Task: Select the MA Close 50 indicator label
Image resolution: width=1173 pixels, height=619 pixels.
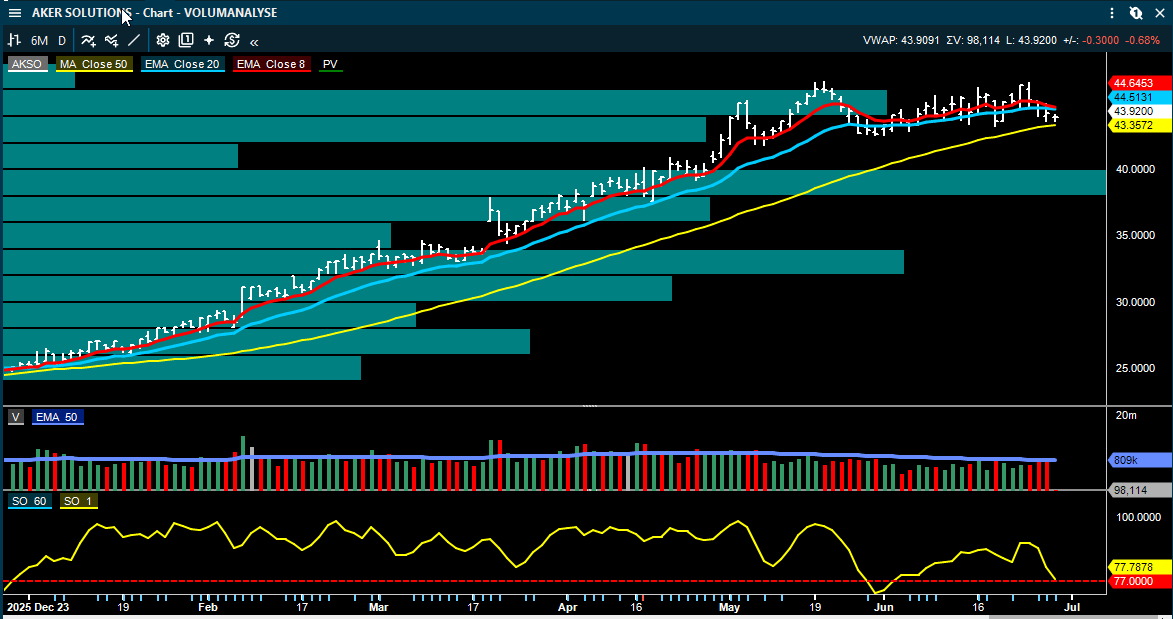Action: pyautogui.click(x=94, y=64)
